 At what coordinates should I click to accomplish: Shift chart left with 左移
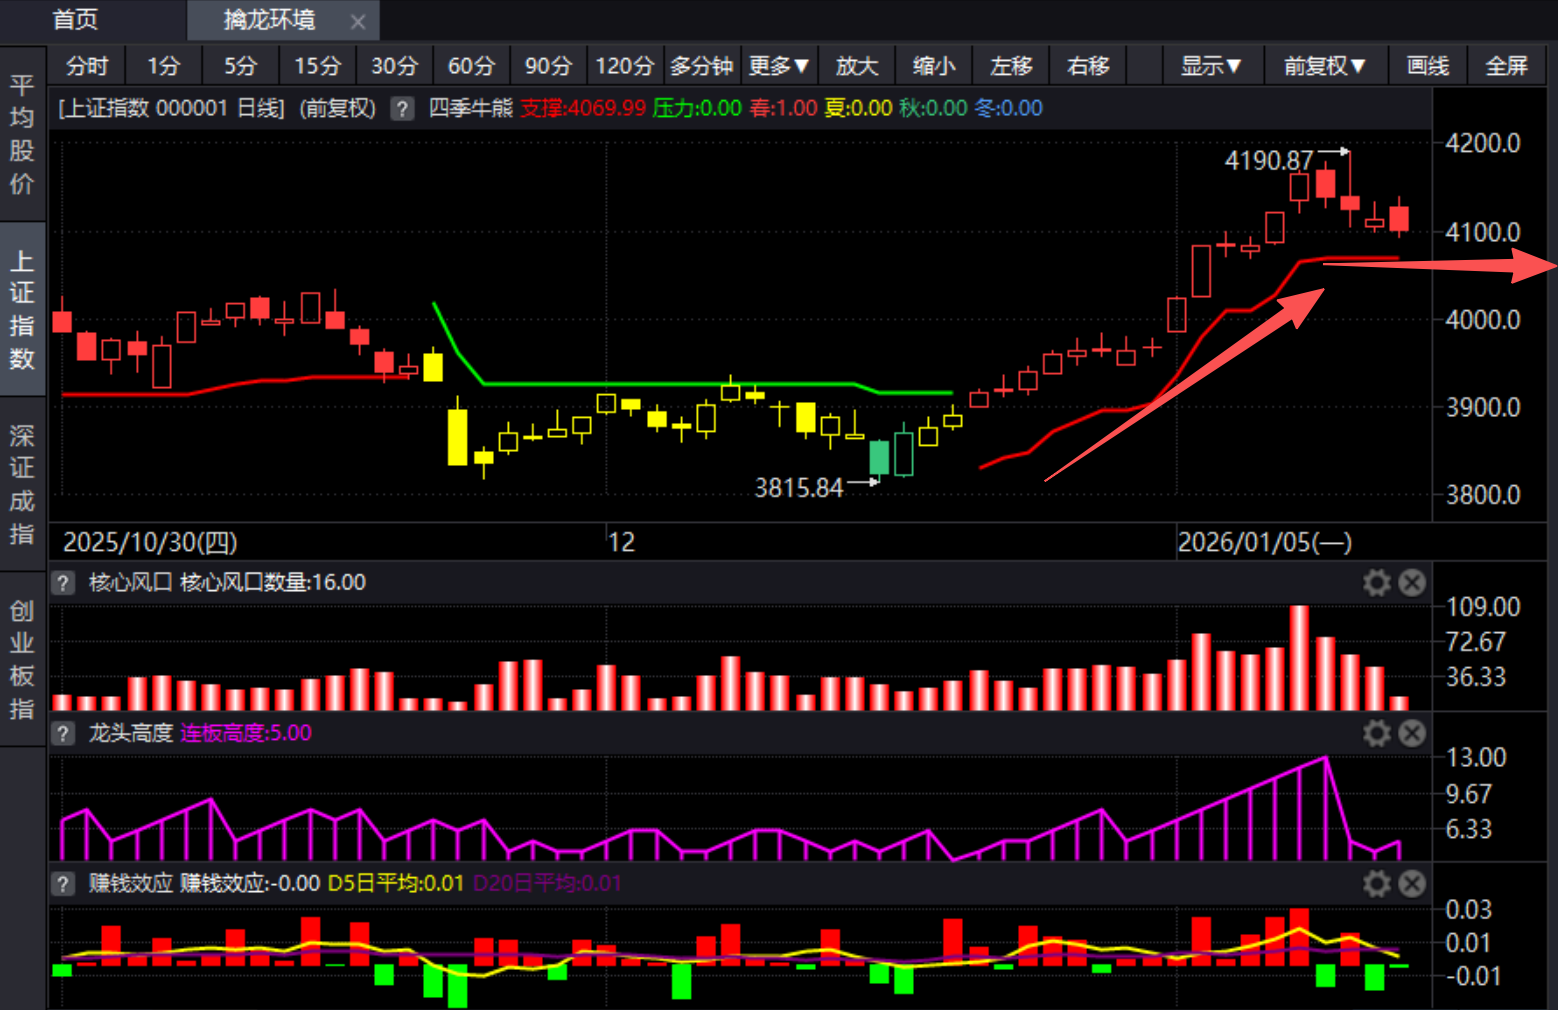click(1011, 66)
